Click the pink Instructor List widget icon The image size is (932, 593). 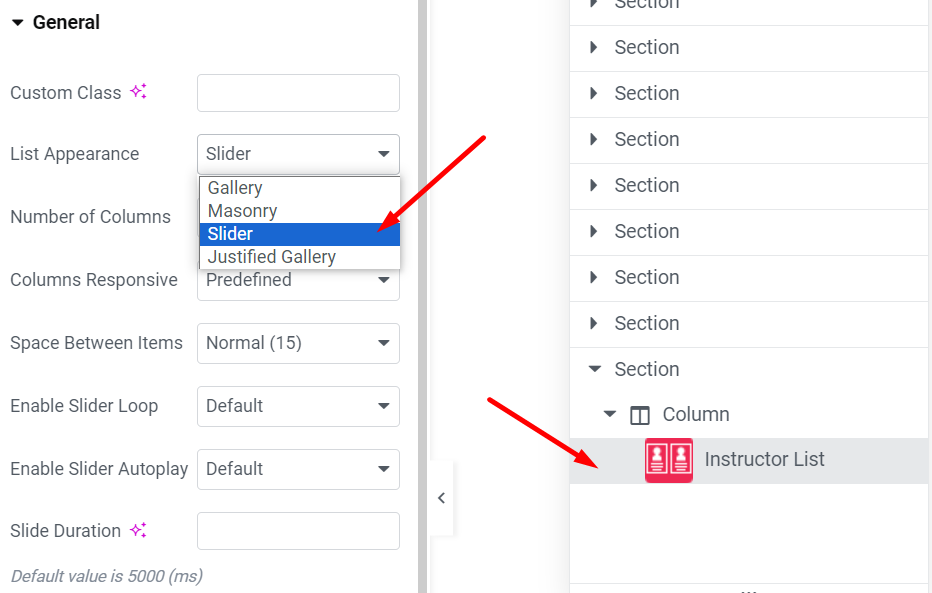pyautogui.click(x=669, y=460)
